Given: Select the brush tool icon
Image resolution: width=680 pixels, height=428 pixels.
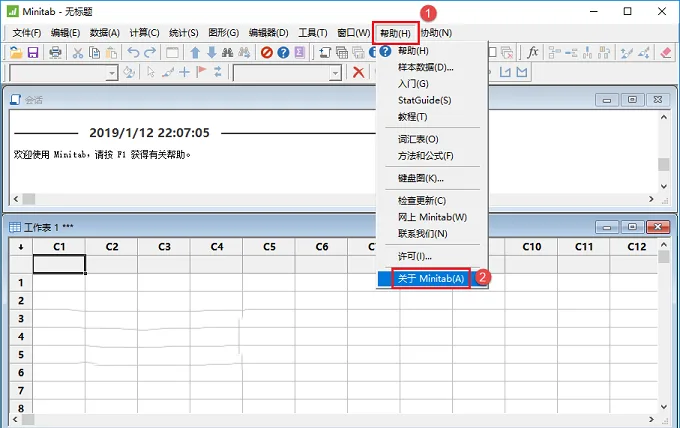Looking at the screenshot, I should (167, 72).
